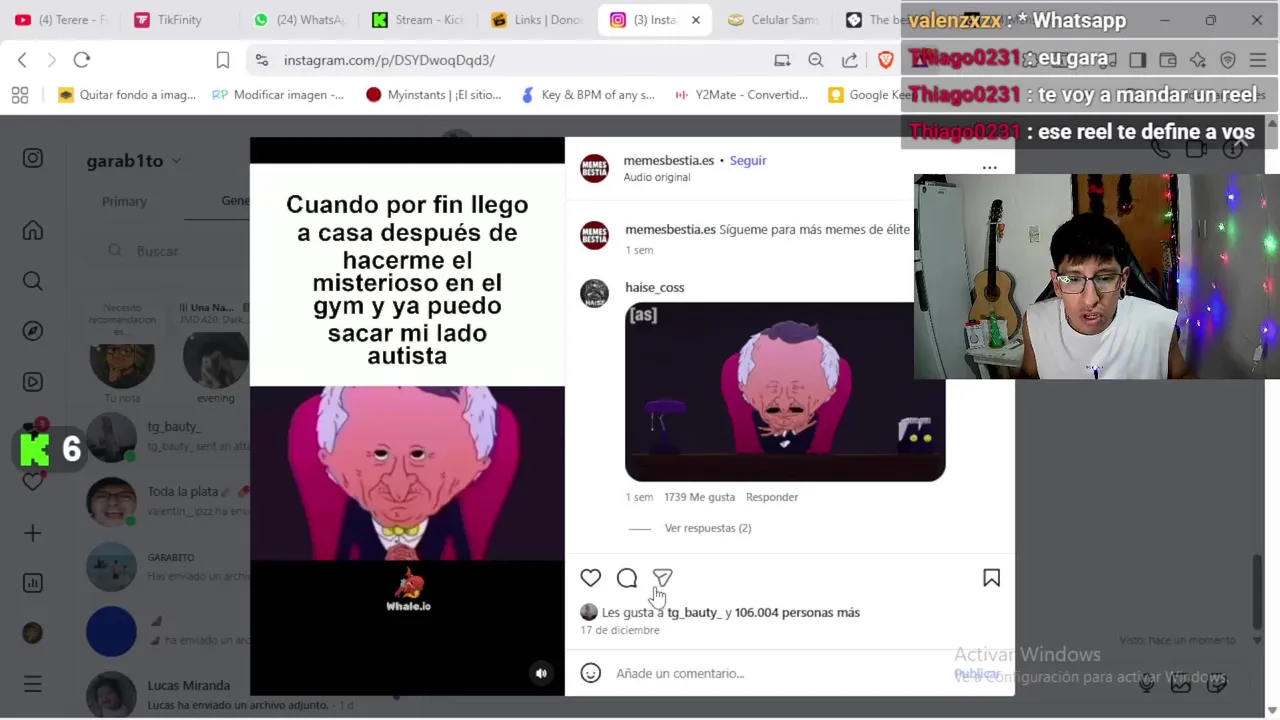Open the bookmarks bar apps grid icon
This screenshot has width=1280, height=720.
[20, 95]
